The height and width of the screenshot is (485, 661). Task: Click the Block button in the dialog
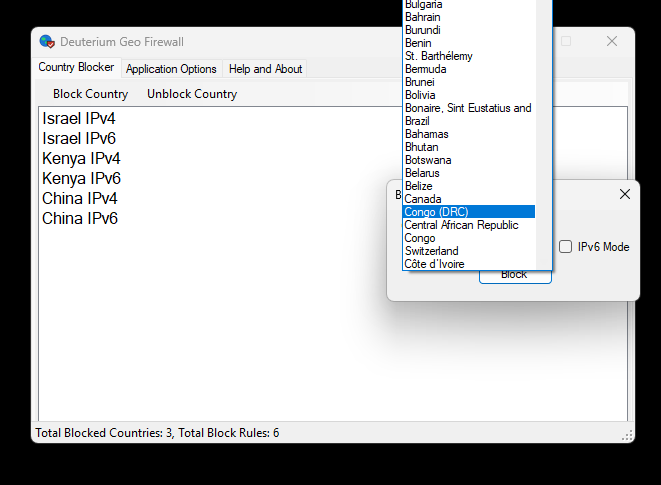pyautogui.click(x=515, y=275)
